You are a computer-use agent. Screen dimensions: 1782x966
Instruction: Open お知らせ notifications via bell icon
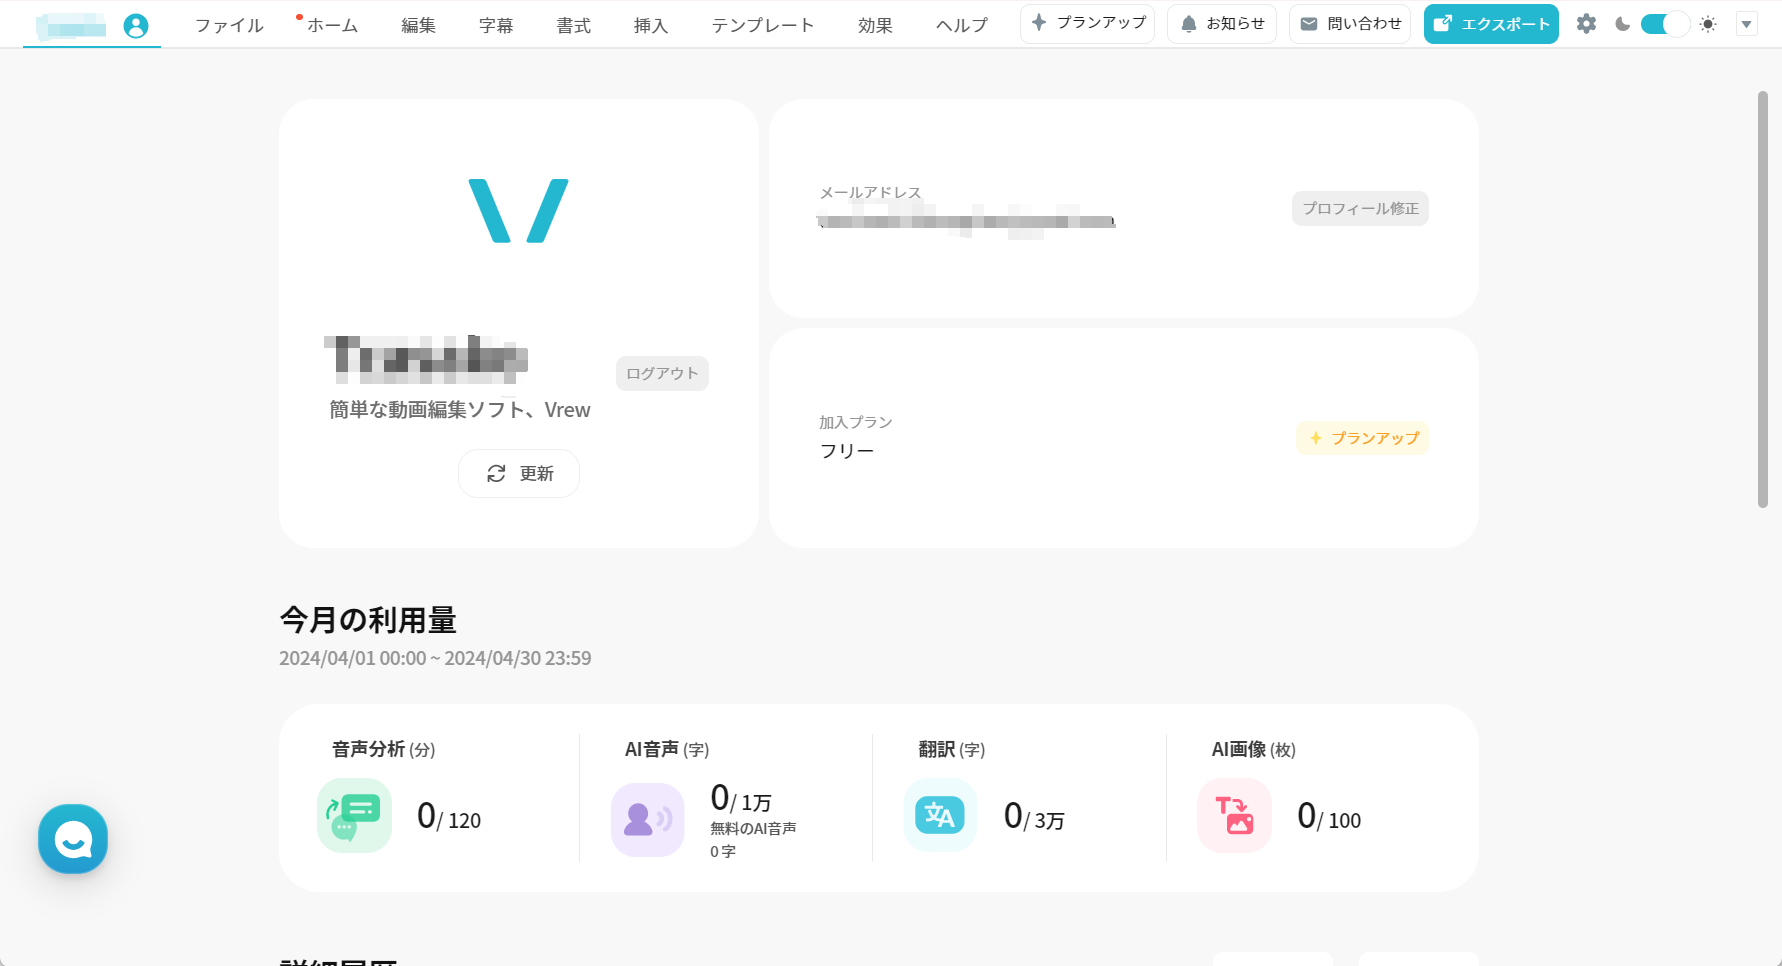(1189, 23)
